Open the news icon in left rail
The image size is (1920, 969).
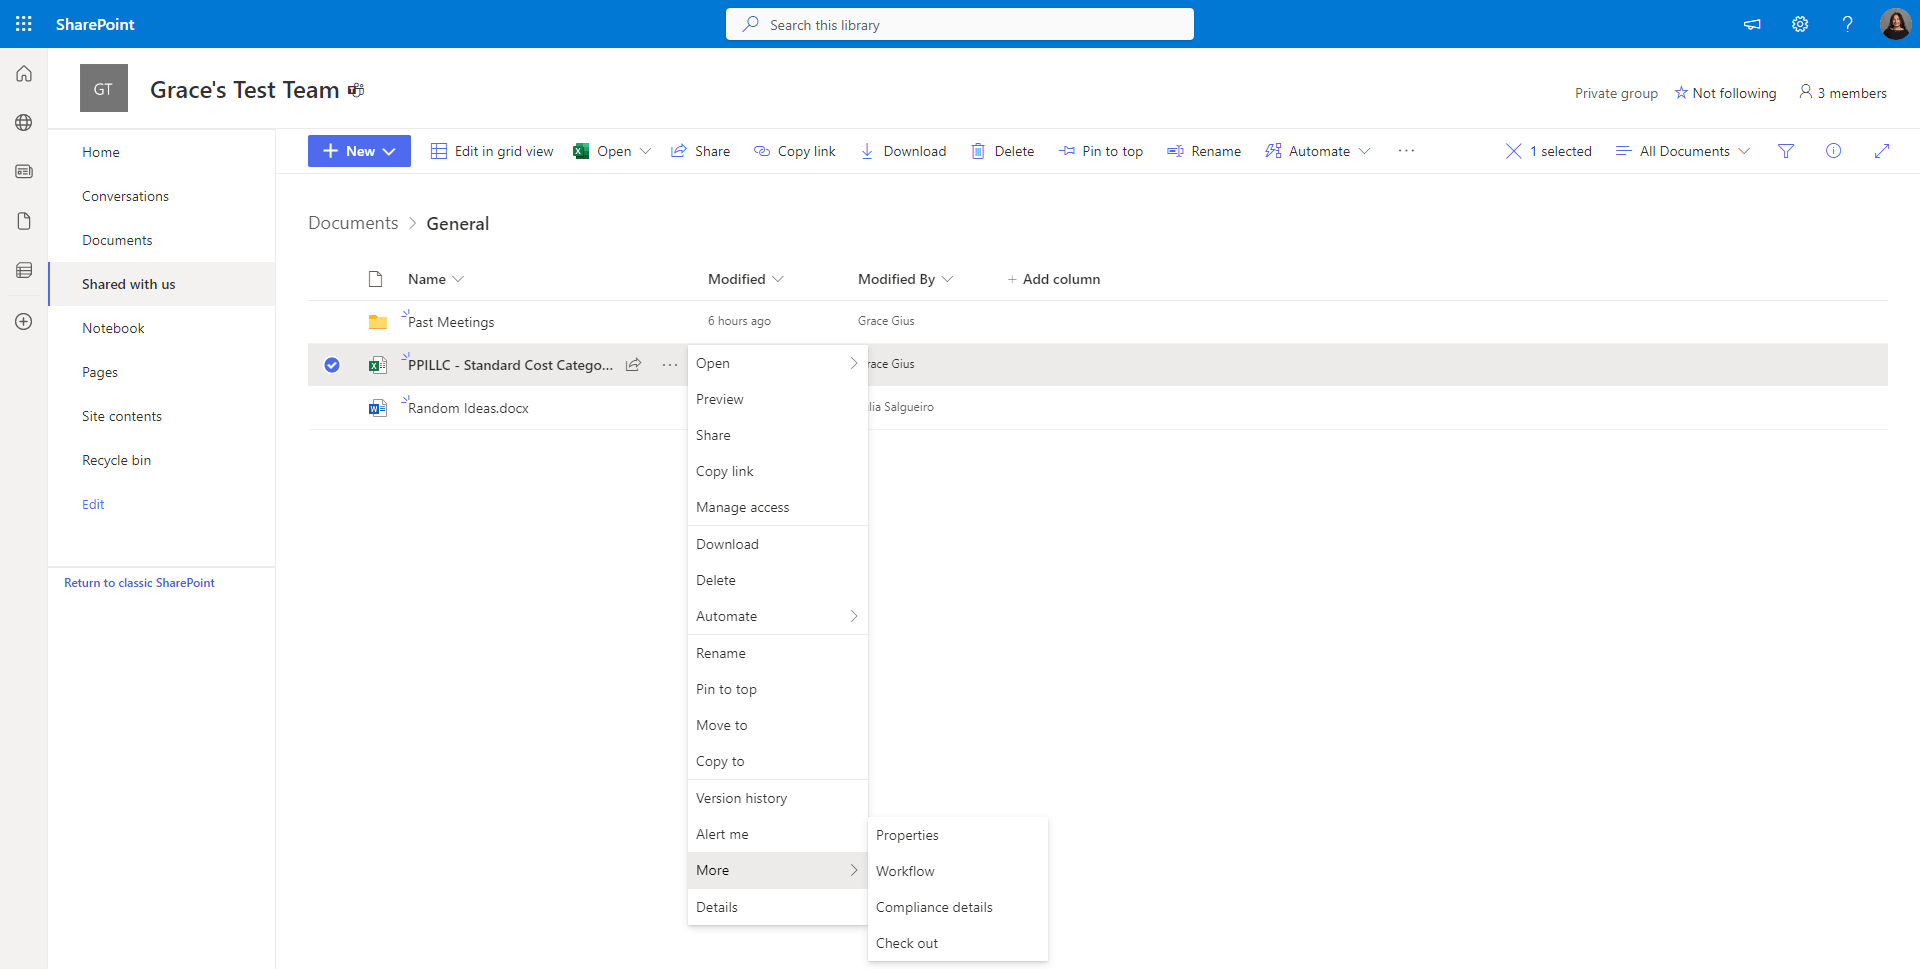pos(24,172)
